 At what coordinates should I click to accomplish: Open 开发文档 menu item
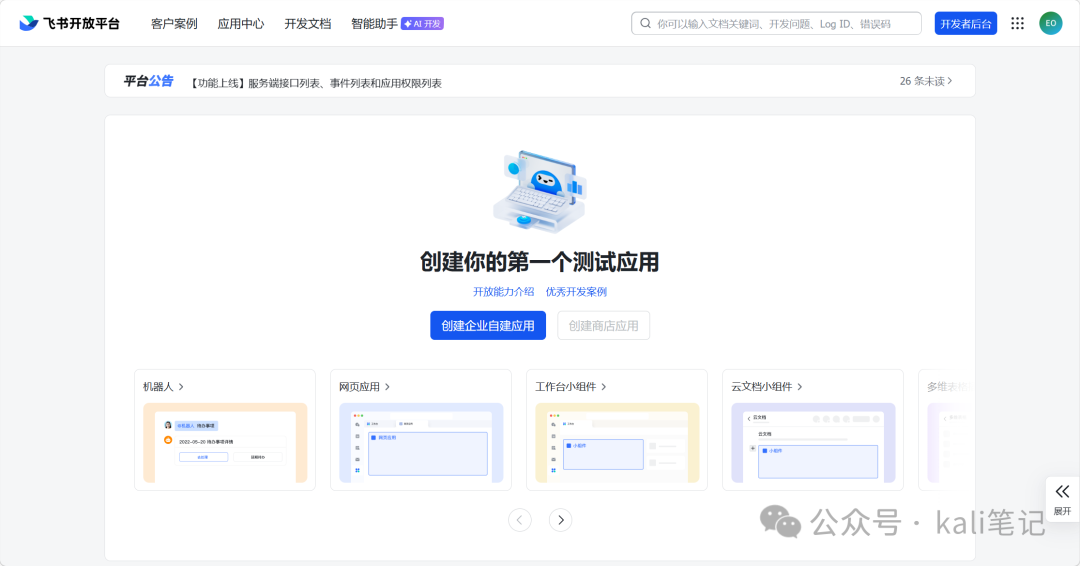pos(308,23)
